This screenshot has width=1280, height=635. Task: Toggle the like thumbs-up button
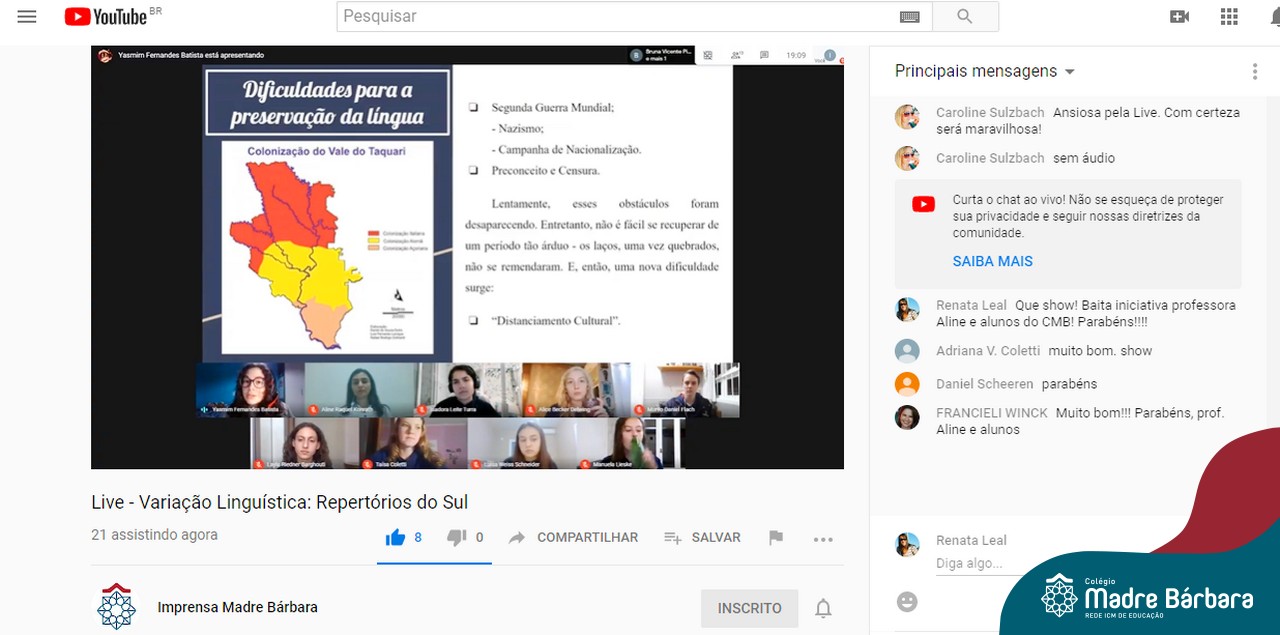pos(396,538)
